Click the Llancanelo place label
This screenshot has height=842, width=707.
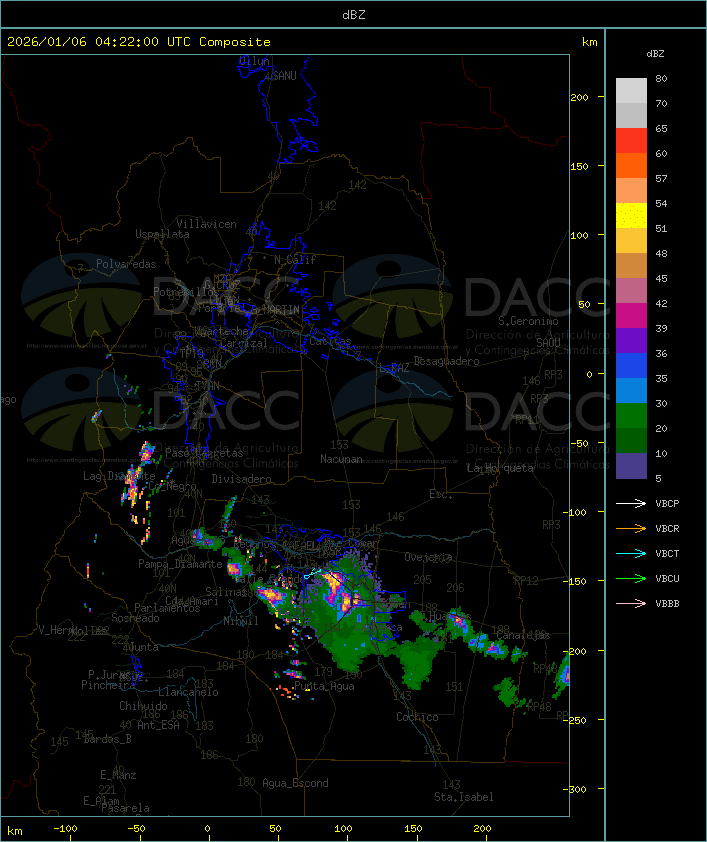click(188, 692)
